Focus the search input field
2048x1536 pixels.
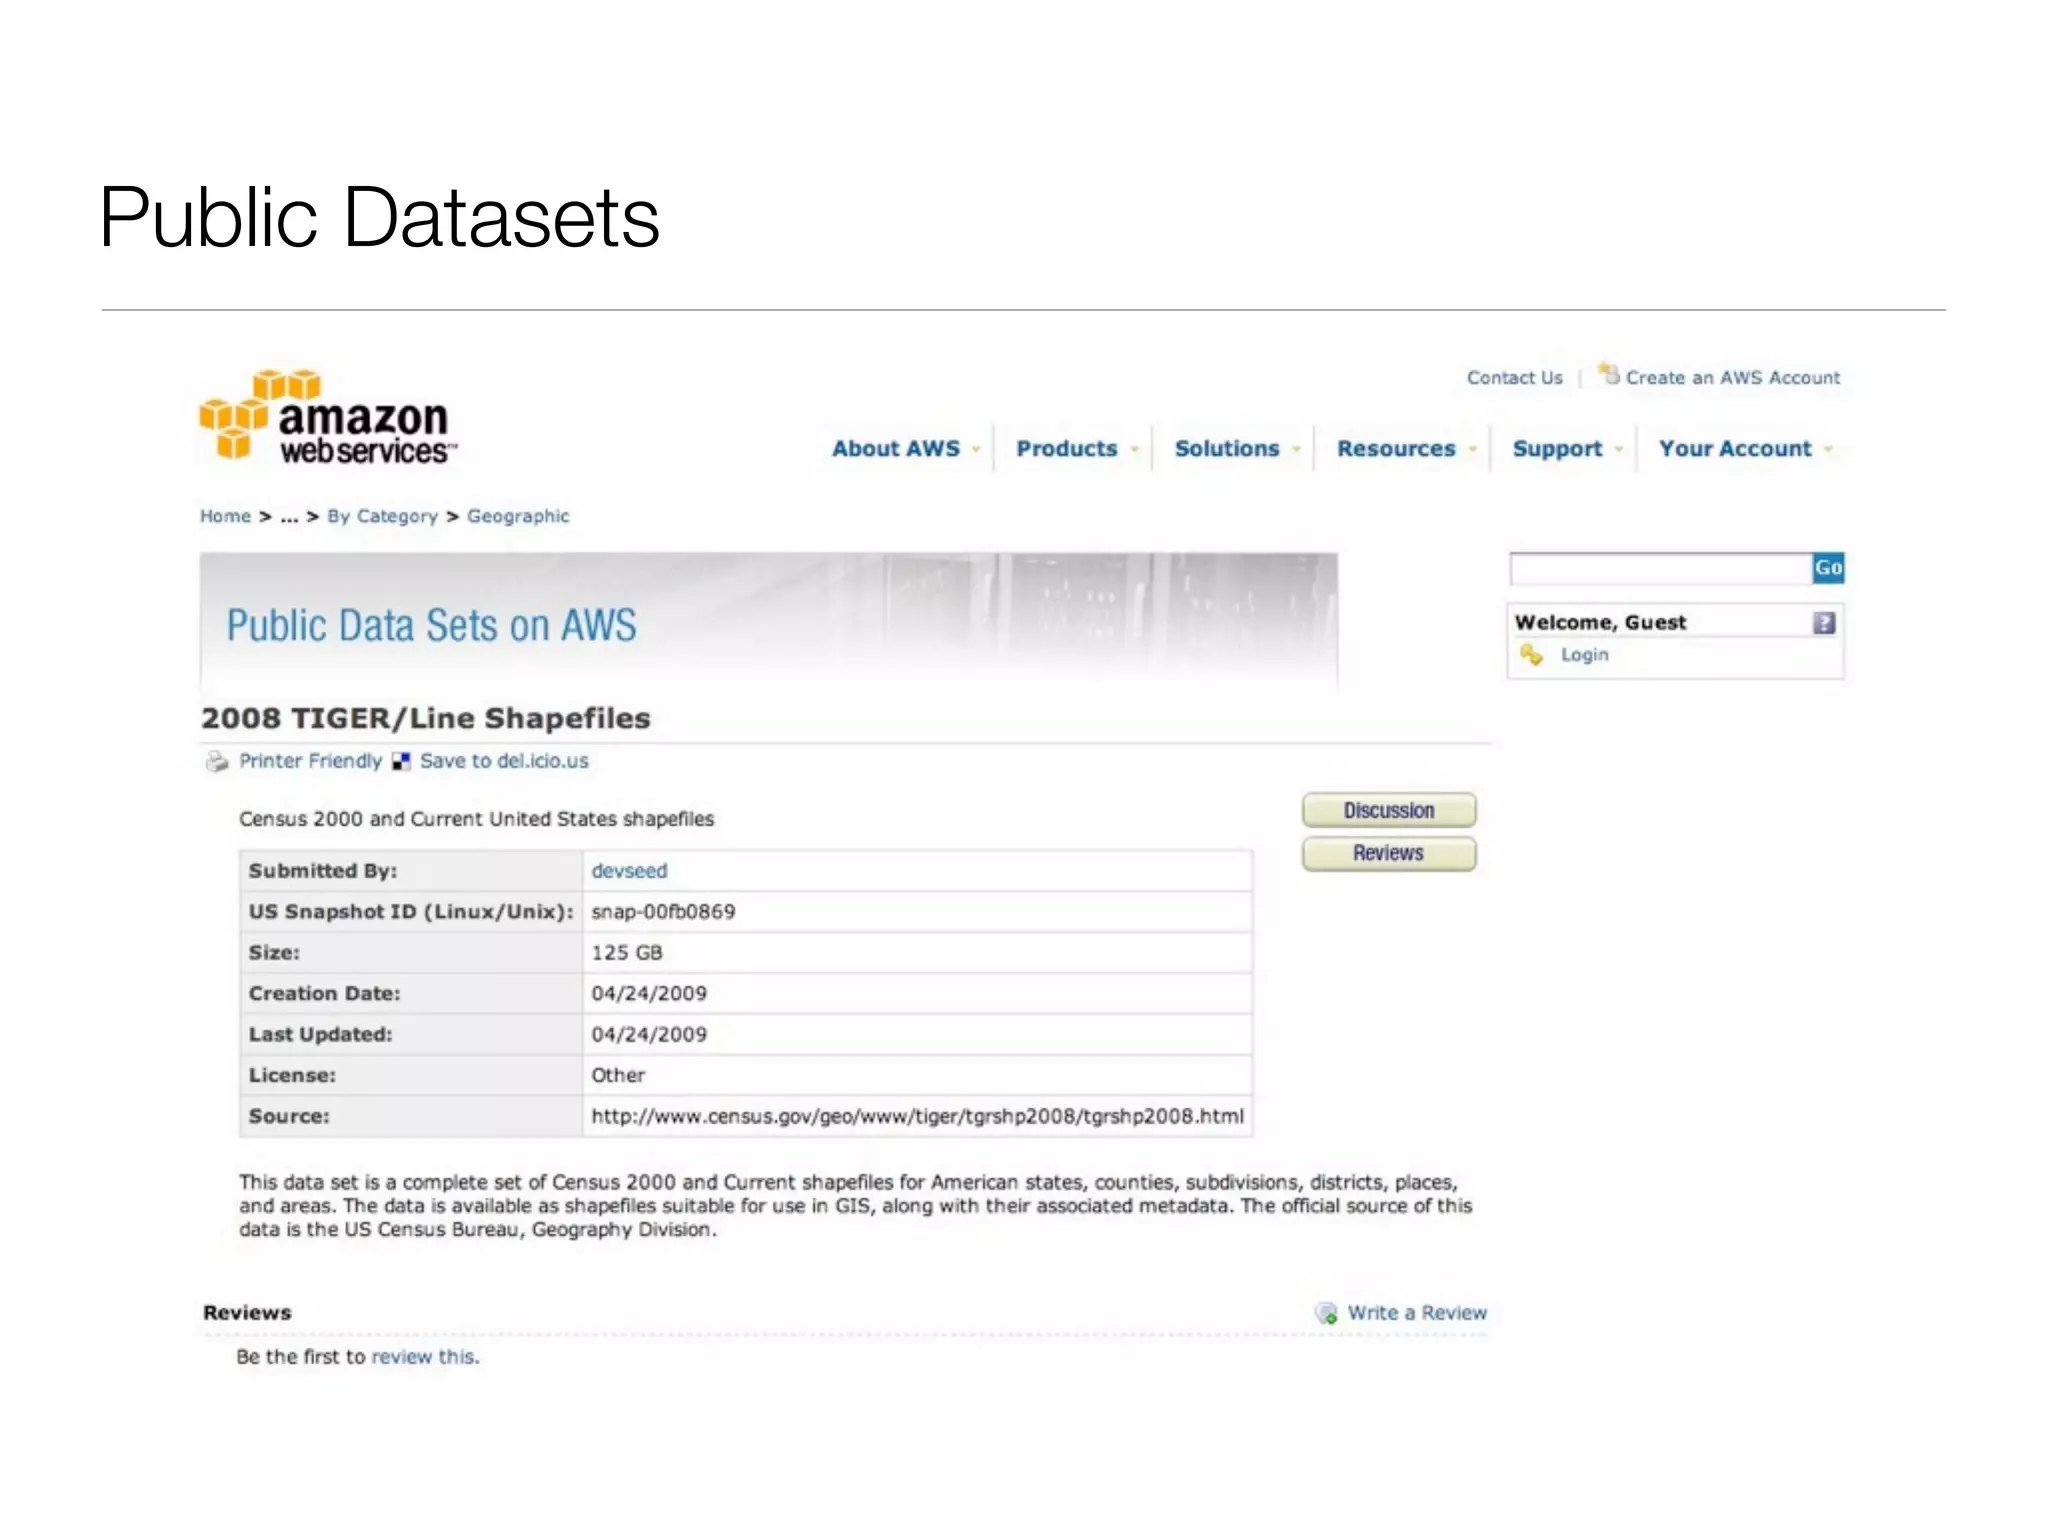pos(1661,569)
